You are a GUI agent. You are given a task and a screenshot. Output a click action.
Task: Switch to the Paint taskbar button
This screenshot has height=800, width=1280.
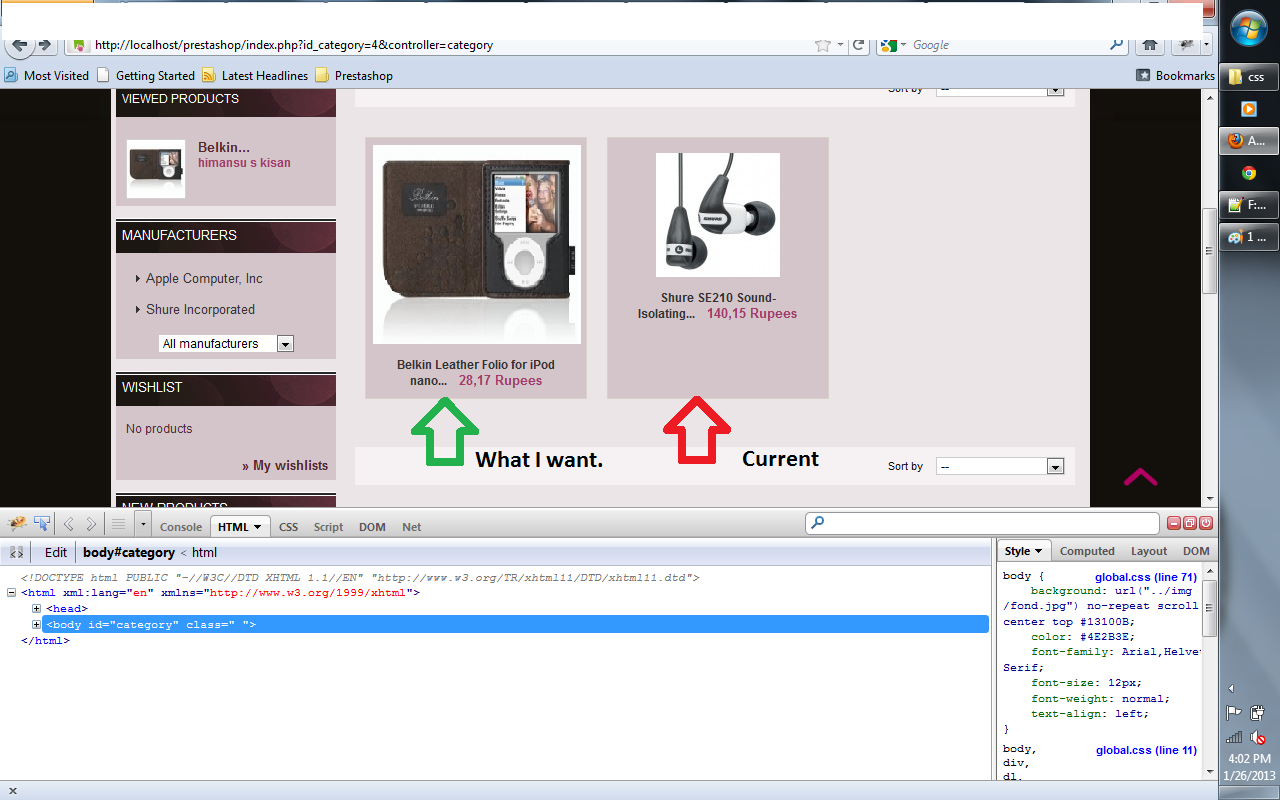coord(1249,237)
